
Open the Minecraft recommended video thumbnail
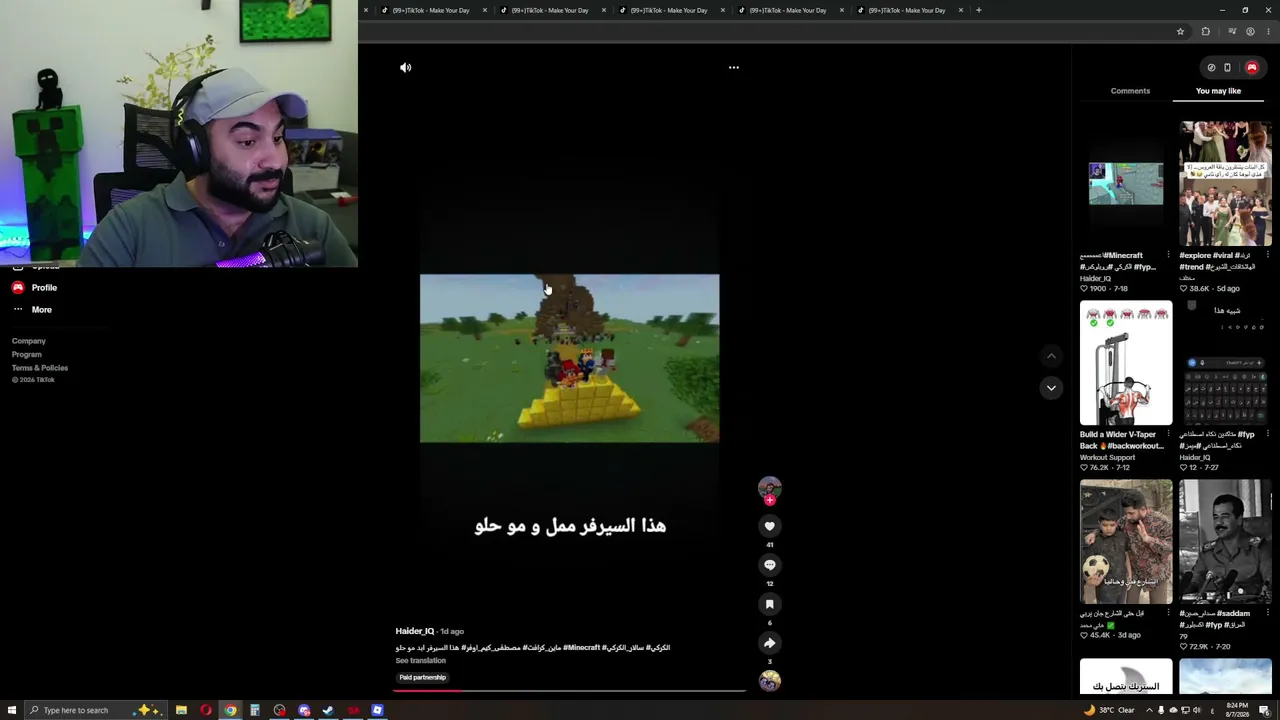1126,183
